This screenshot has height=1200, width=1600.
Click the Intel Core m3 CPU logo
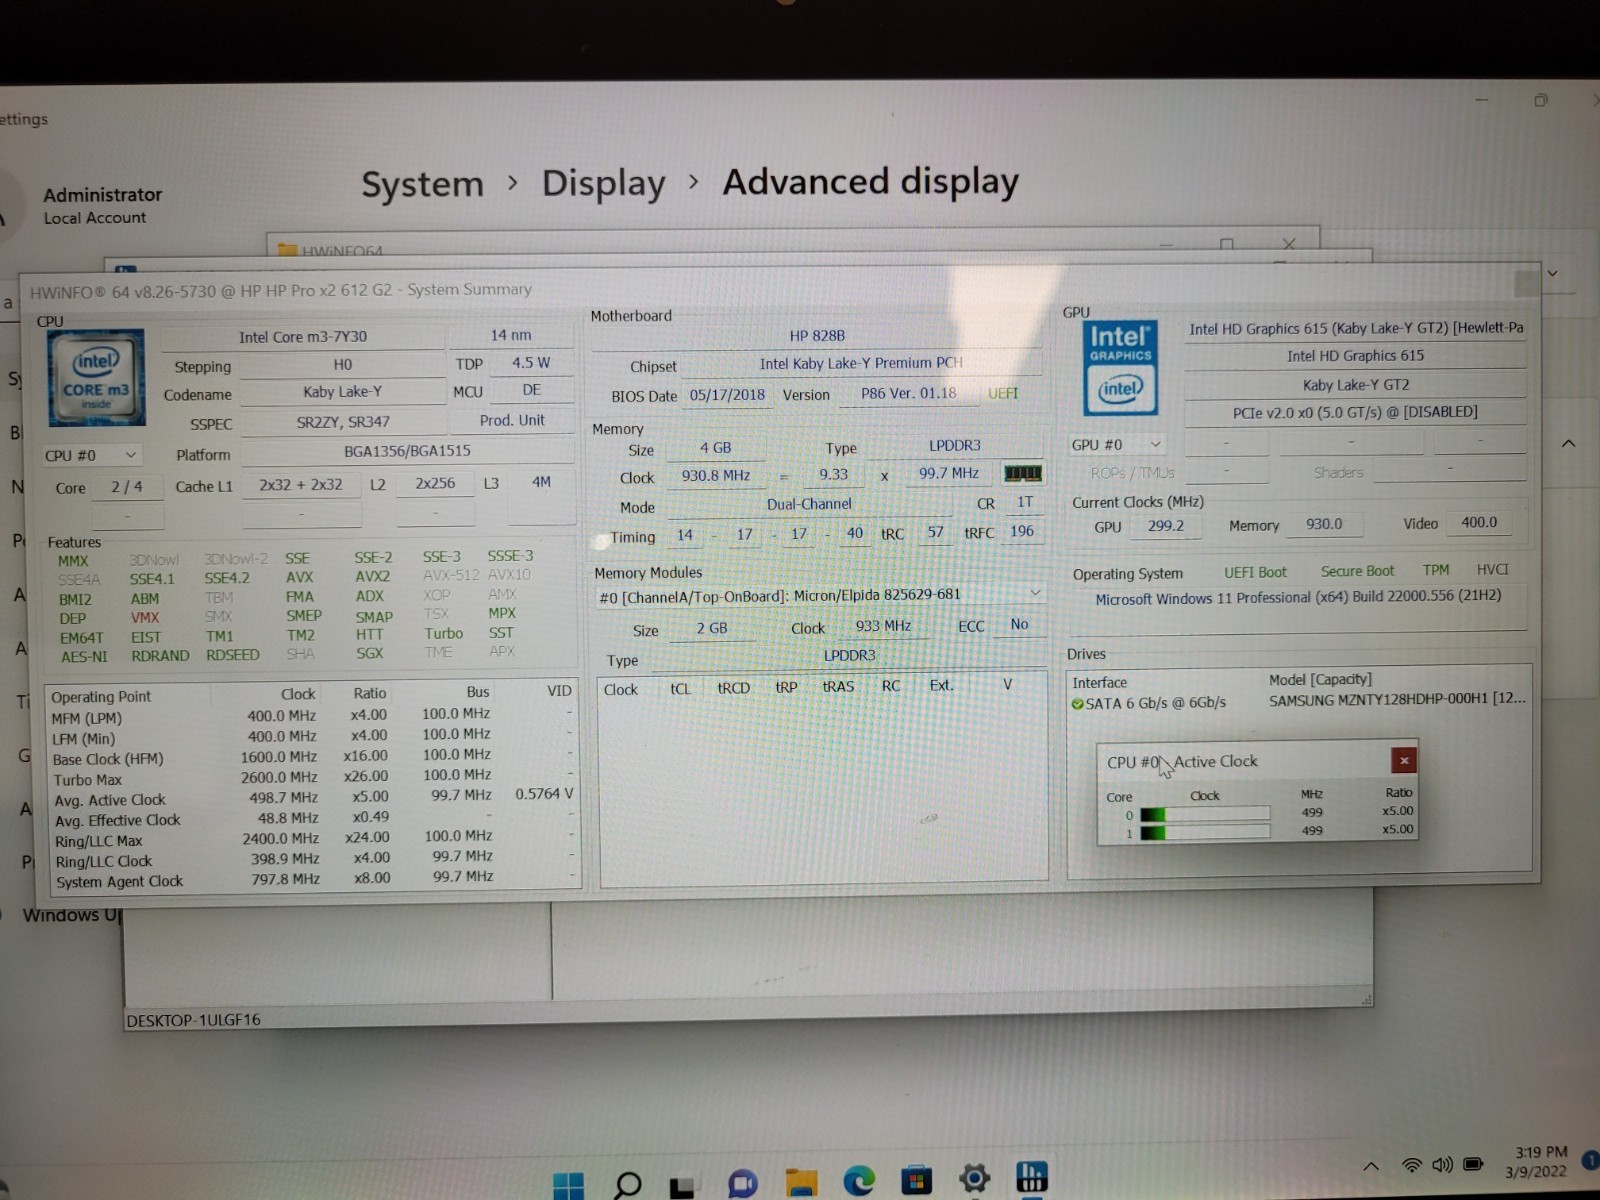pos(96,378)
